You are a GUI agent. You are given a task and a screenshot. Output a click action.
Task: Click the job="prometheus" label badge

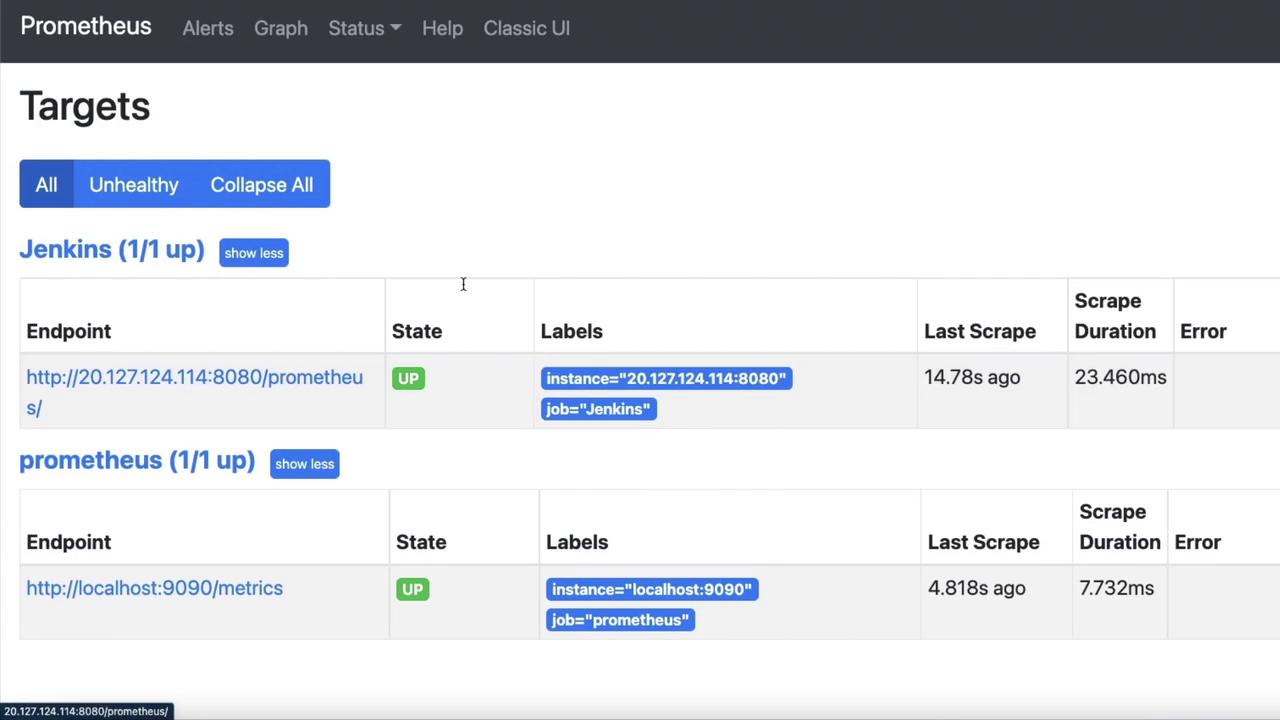click(620, 620)
